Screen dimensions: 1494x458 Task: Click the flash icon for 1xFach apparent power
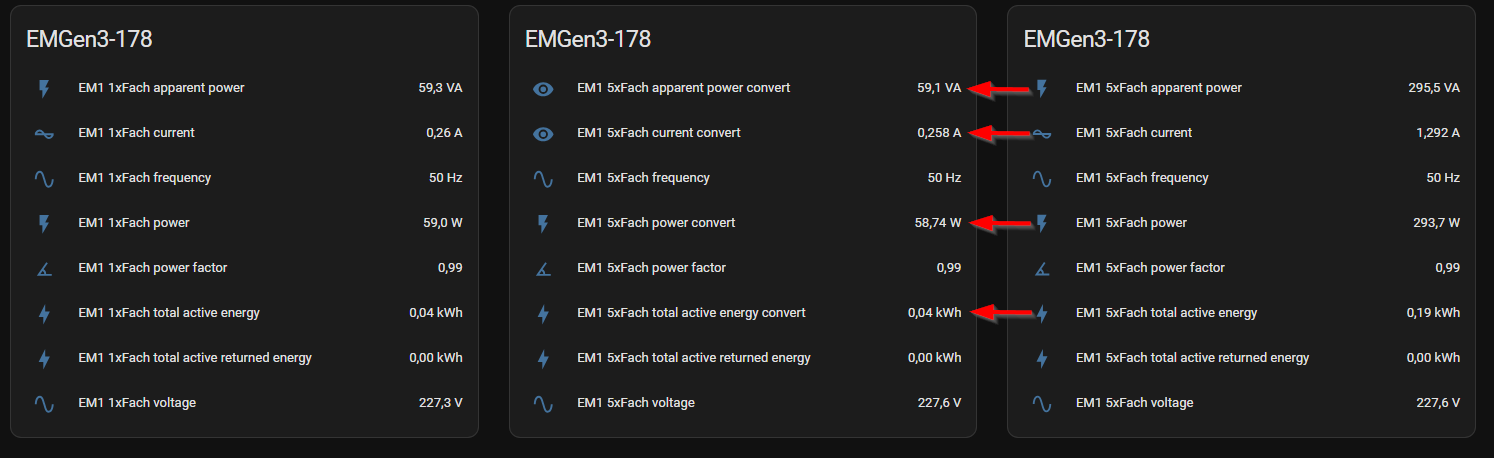pyautogui.click(x=43, y=88)
